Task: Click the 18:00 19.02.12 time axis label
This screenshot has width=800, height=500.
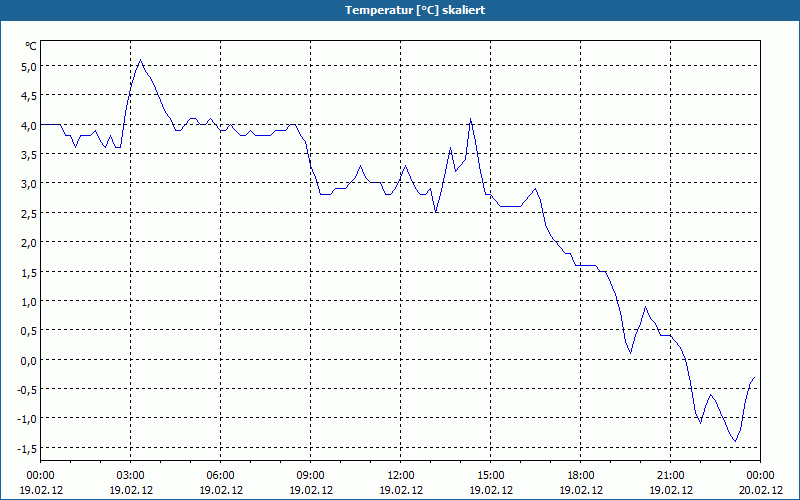Action: [581, 483]
